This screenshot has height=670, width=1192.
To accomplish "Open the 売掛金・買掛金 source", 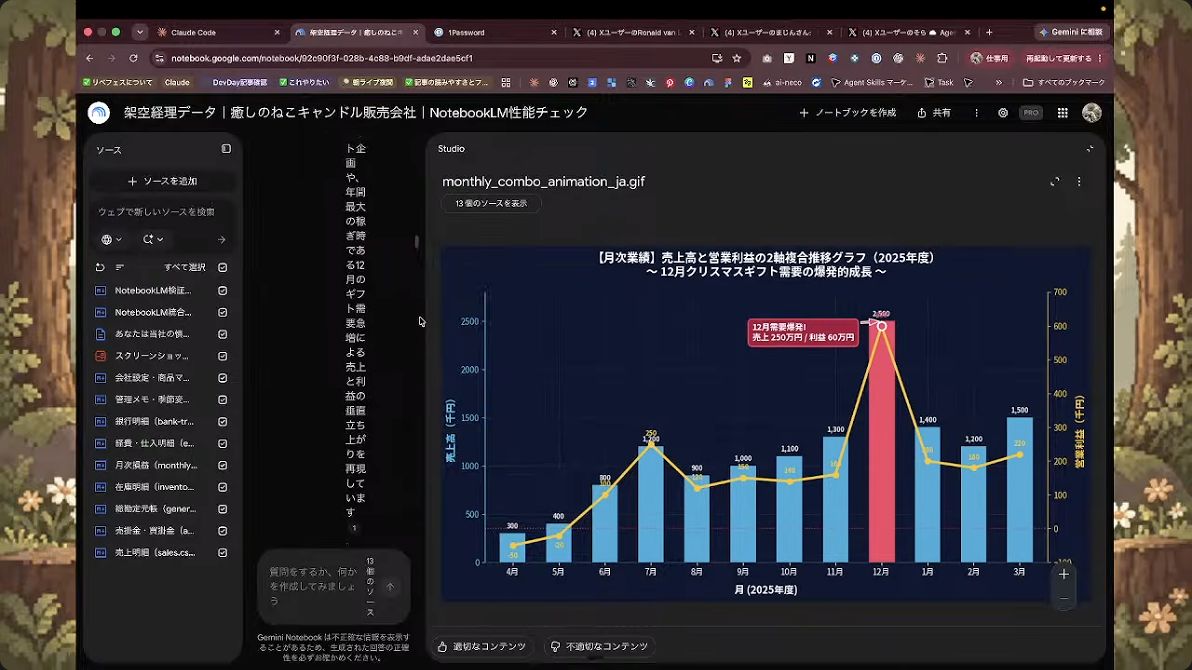I will 154,531.
